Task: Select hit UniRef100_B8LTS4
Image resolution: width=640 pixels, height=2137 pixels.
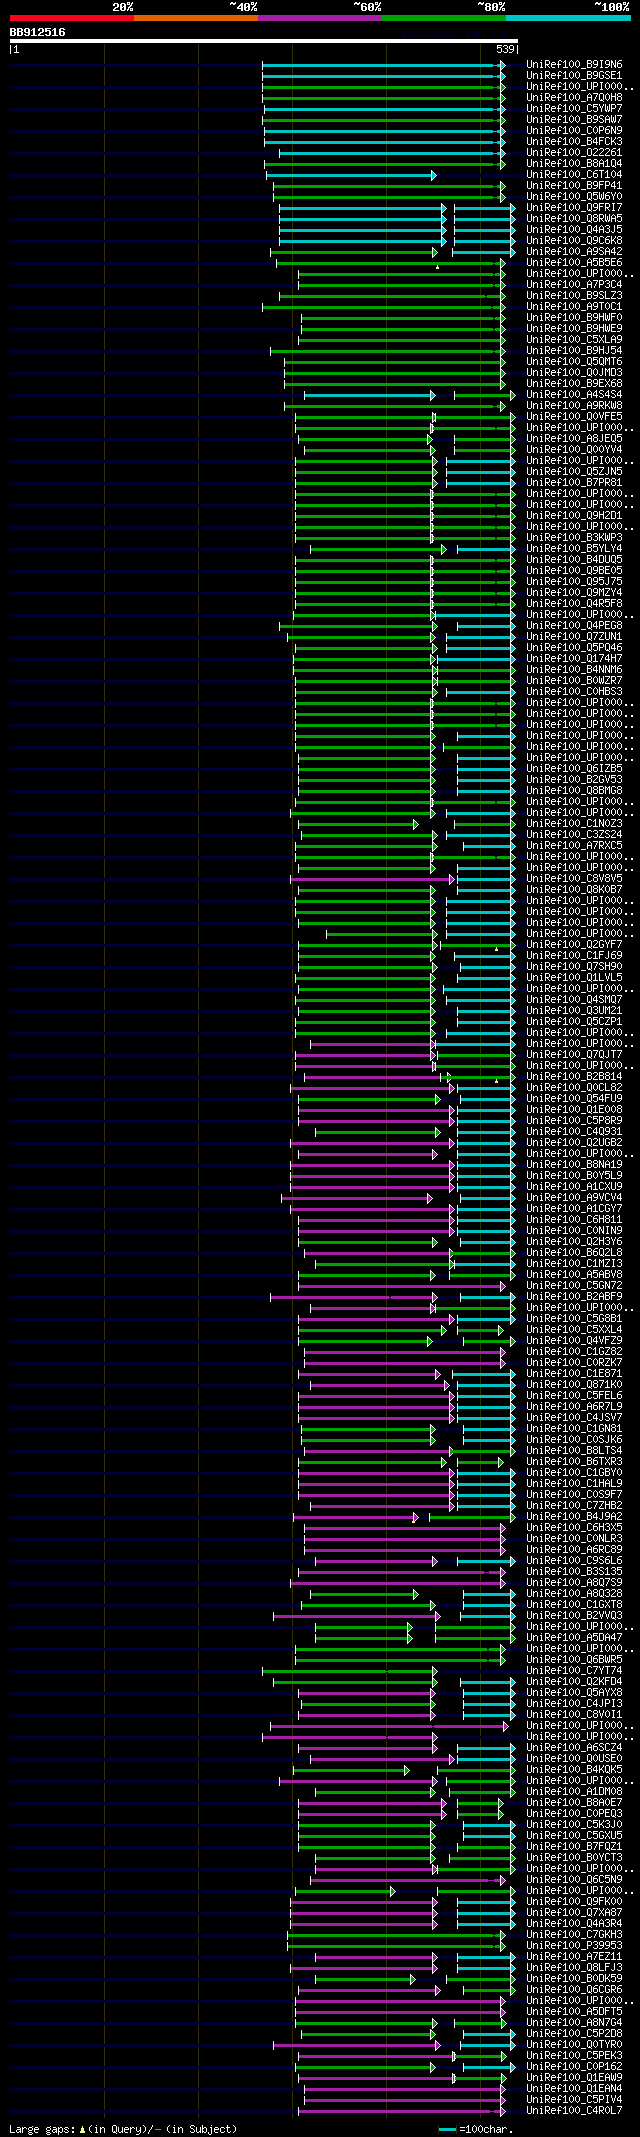Action: (574, 1450)
